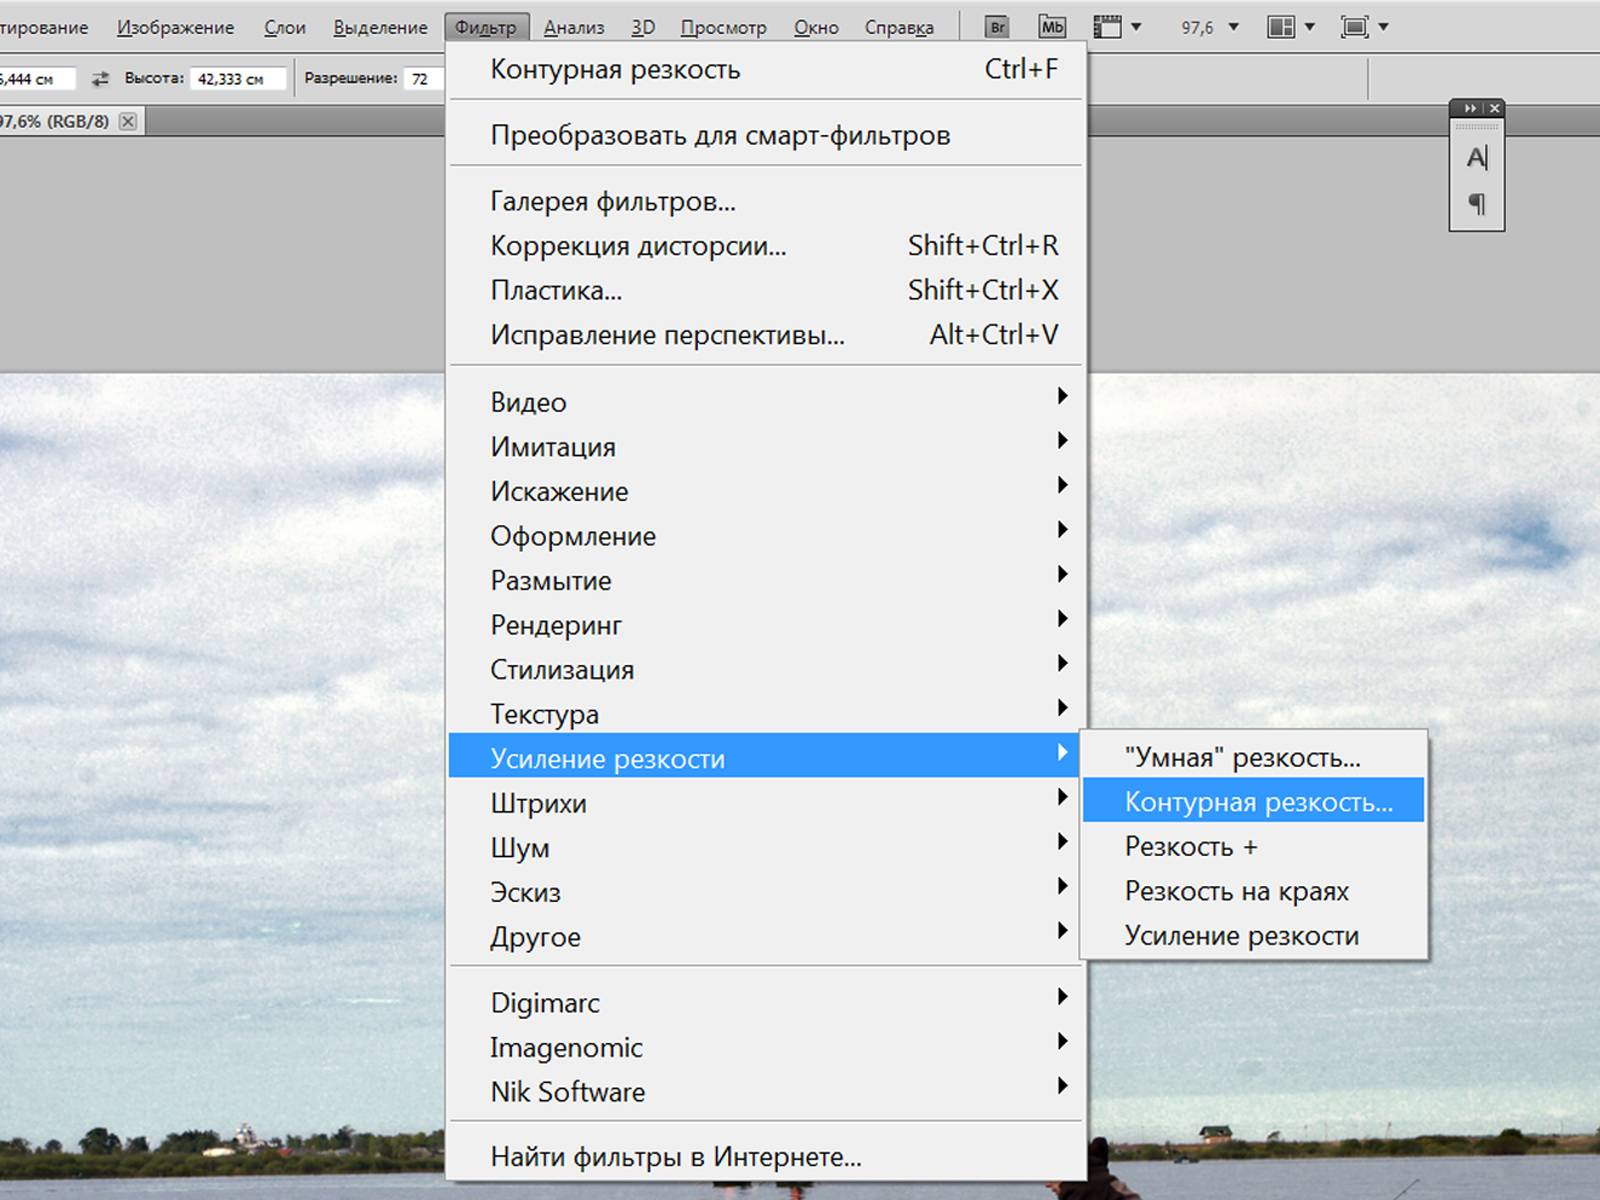Open the Character panel icon

(x=1477, y=158)
